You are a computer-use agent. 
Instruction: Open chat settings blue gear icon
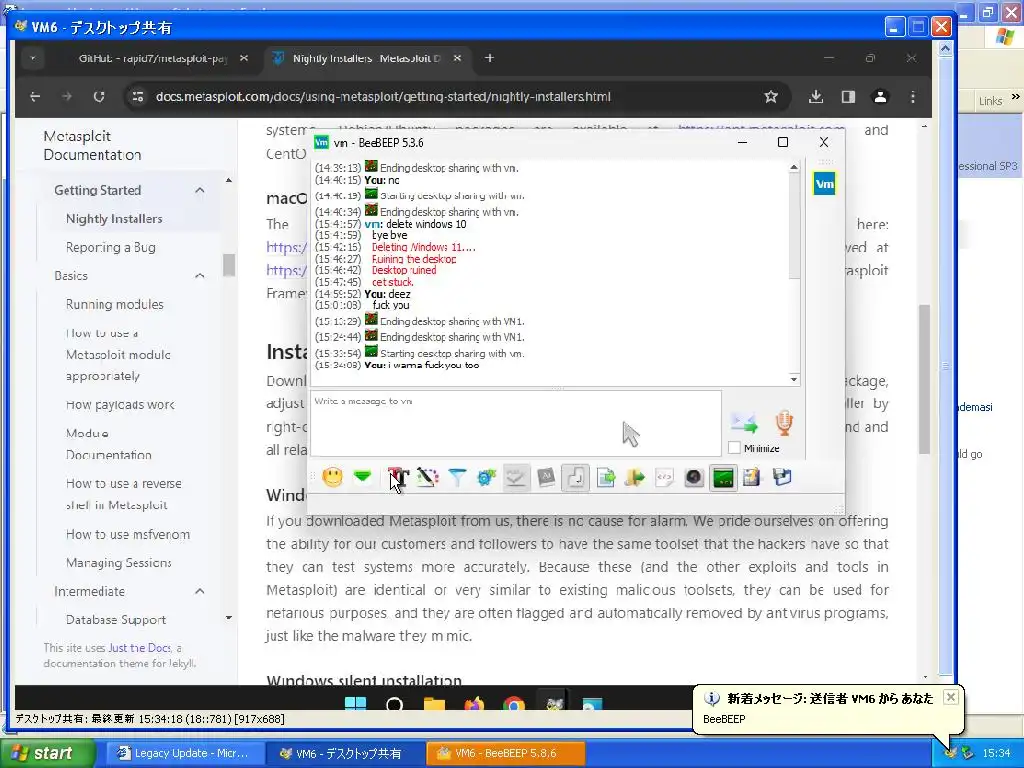click(487, 477)
